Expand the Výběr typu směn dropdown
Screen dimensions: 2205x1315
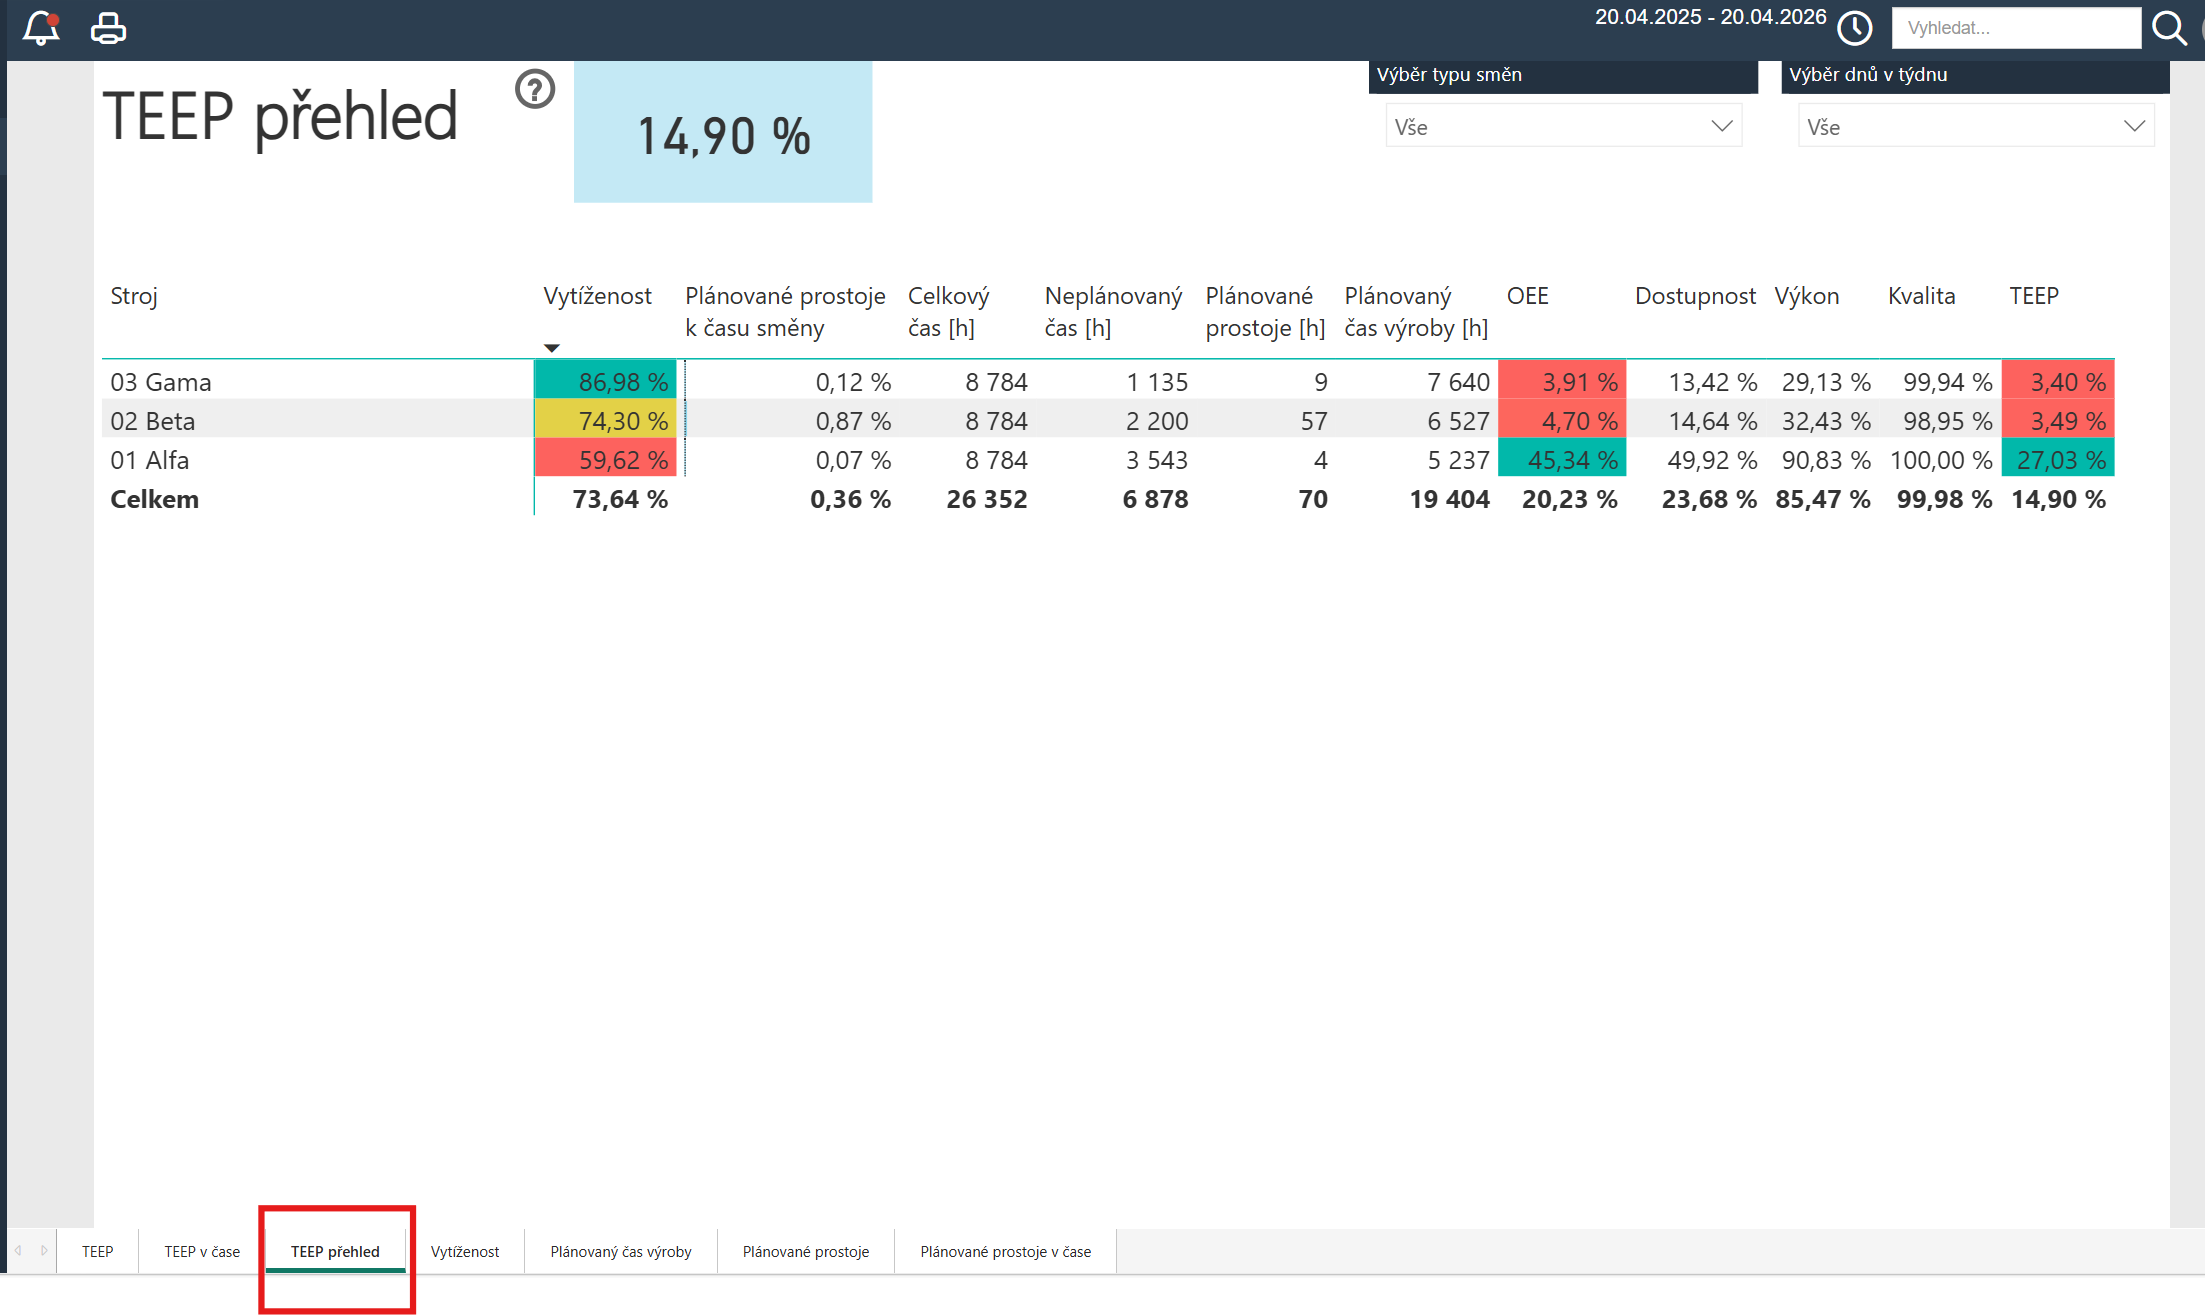pos(1563,126)
